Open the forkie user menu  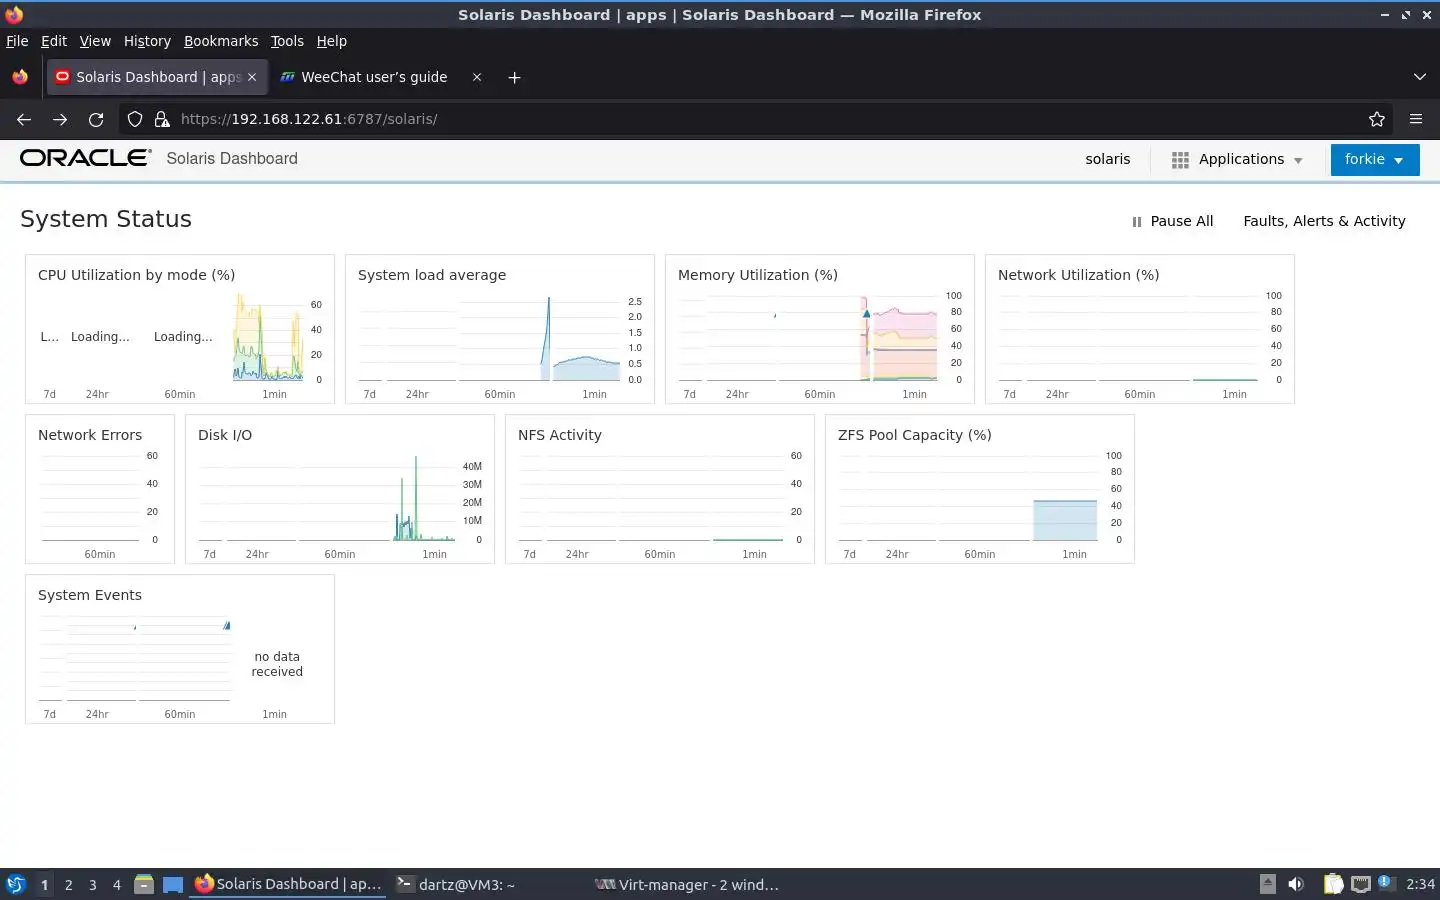(x=1374, y=160)
